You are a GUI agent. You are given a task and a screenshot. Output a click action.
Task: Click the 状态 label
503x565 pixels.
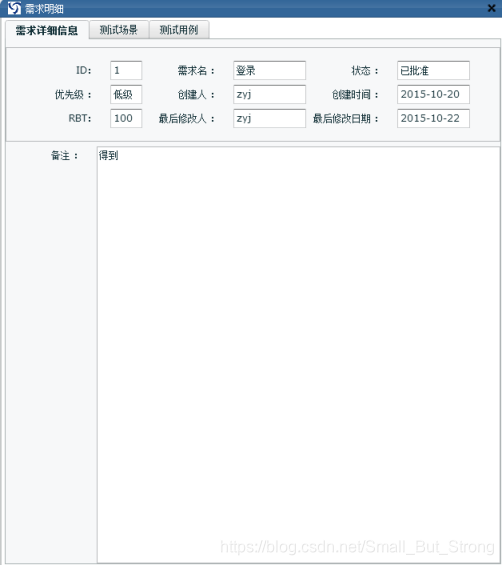click(365, 71)
